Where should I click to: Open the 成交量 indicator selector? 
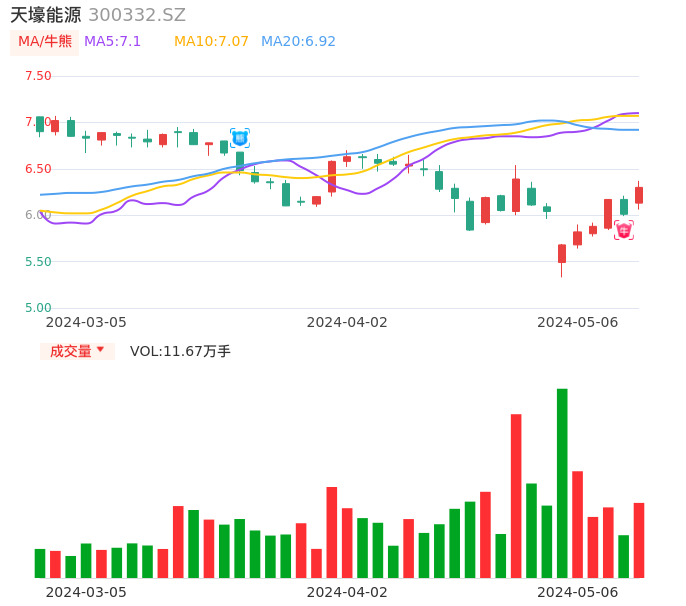77,351
